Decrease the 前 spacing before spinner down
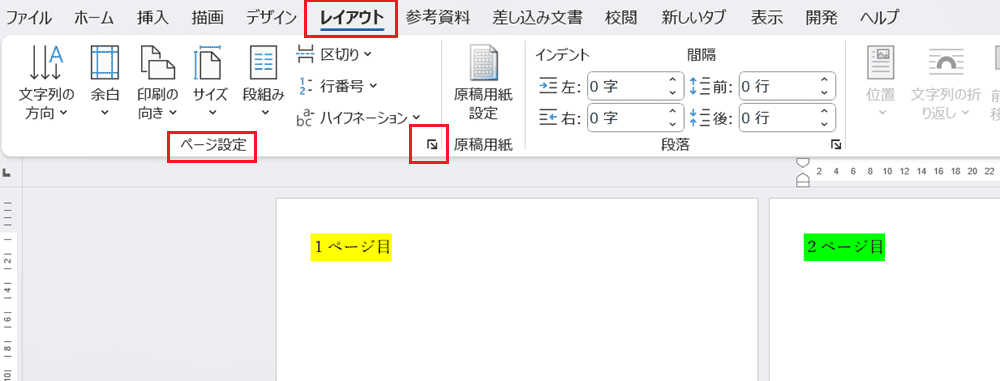This screenshot has height=381, width=1000. pyautogui.click(x=824, y=92)
